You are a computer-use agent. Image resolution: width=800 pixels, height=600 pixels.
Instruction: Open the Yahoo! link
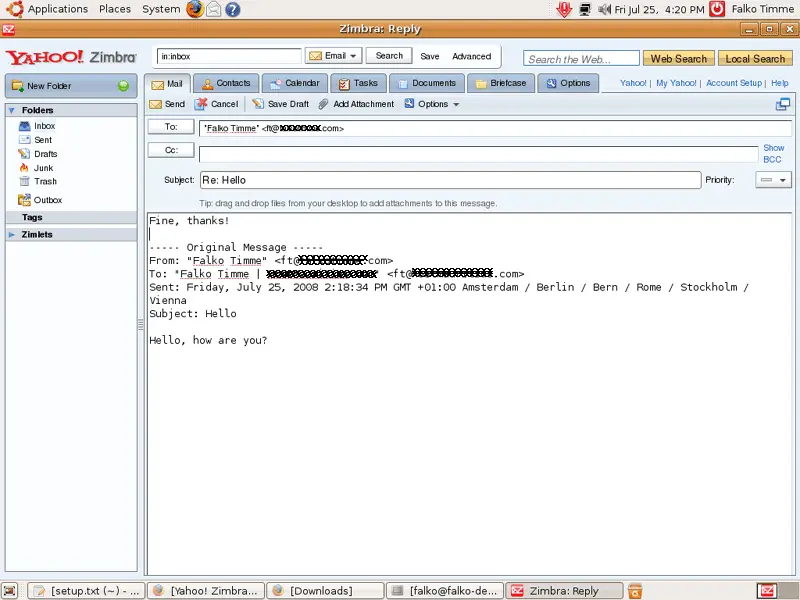(x=633, y=83)
